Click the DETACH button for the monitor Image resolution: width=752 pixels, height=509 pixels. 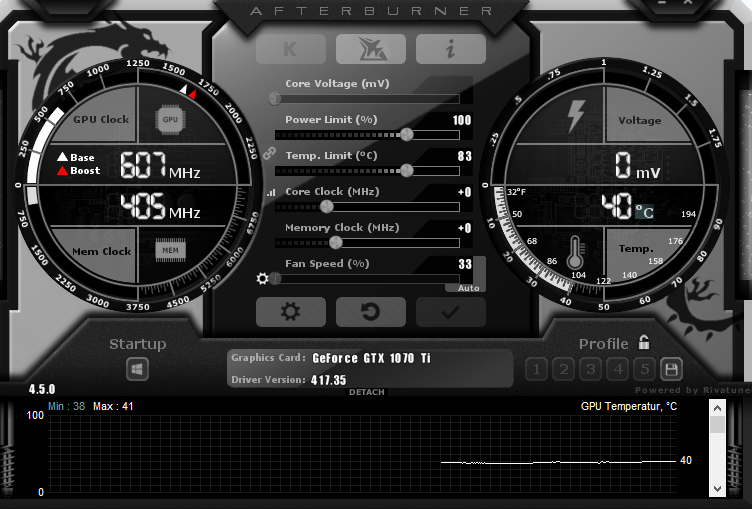point(367,392)
